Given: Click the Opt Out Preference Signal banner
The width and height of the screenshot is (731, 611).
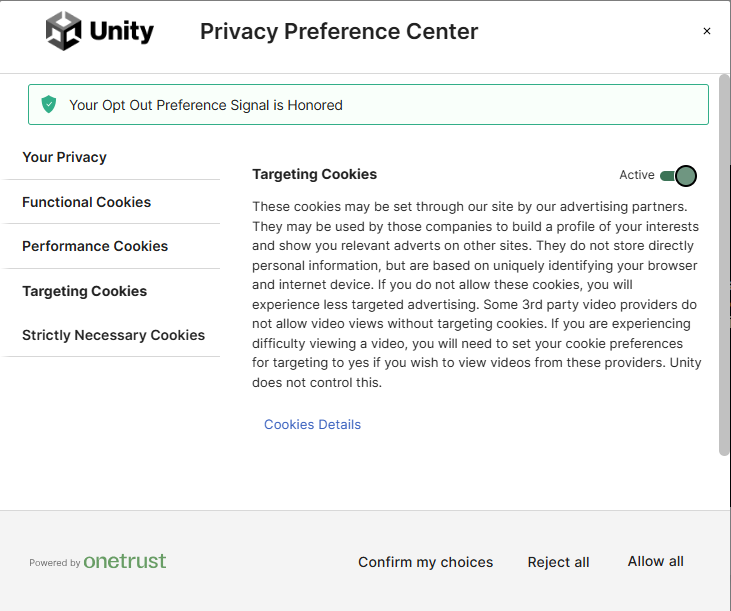Looking at the screenshot, I should pos(368,105).
